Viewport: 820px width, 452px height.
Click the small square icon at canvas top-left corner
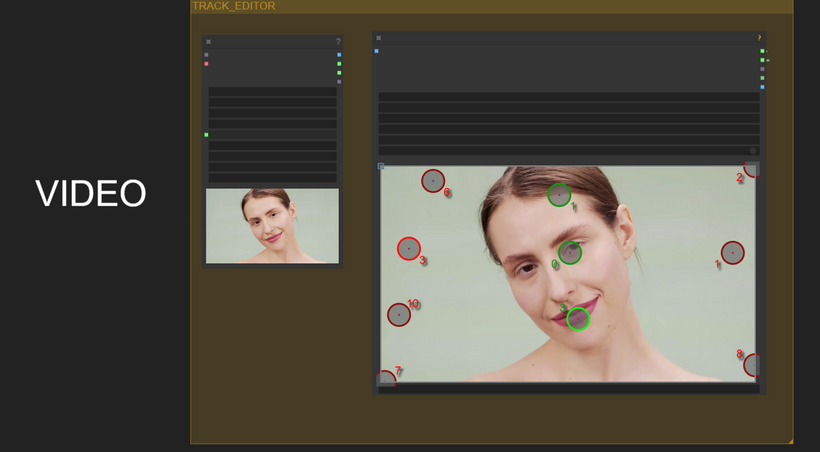381,167
